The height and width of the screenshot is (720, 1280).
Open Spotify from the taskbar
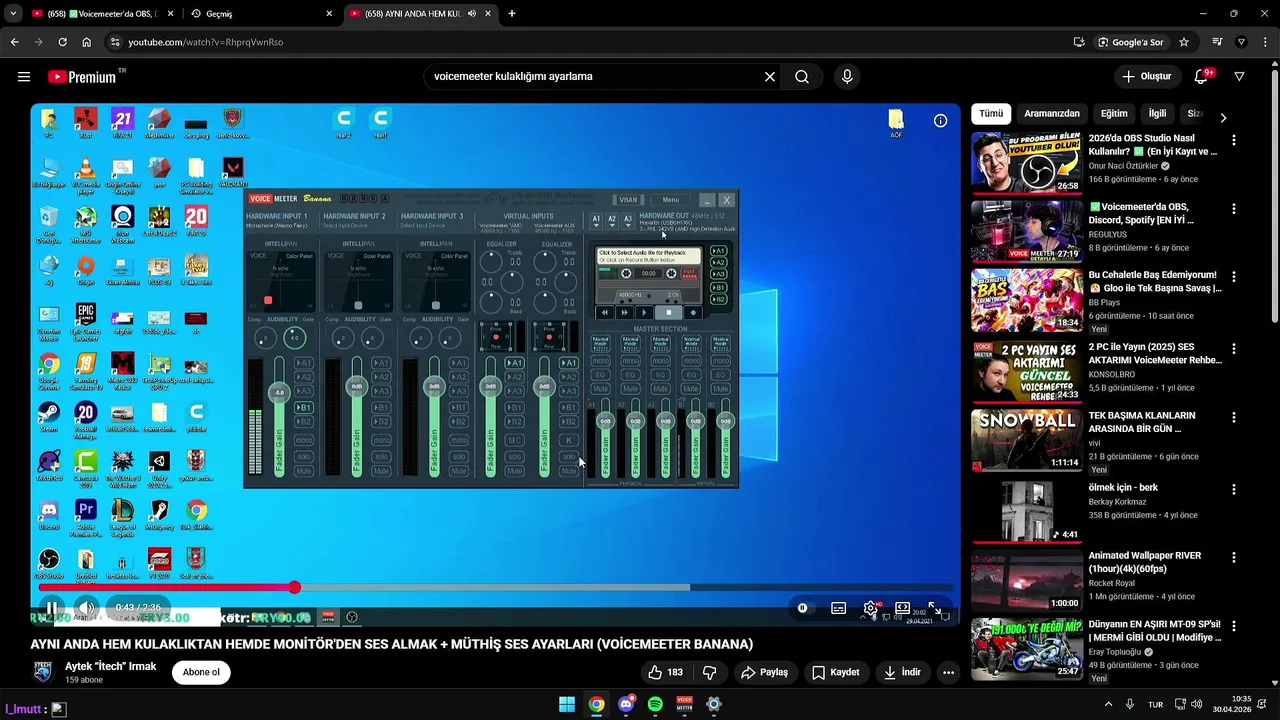[x=655, y=704]
